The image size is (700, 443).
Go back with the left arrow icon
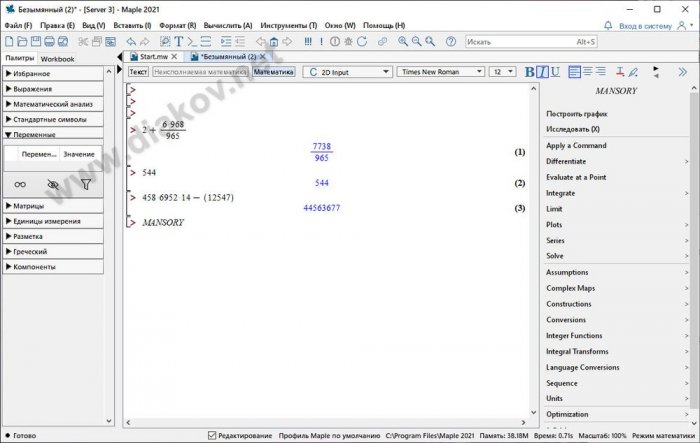261,42
